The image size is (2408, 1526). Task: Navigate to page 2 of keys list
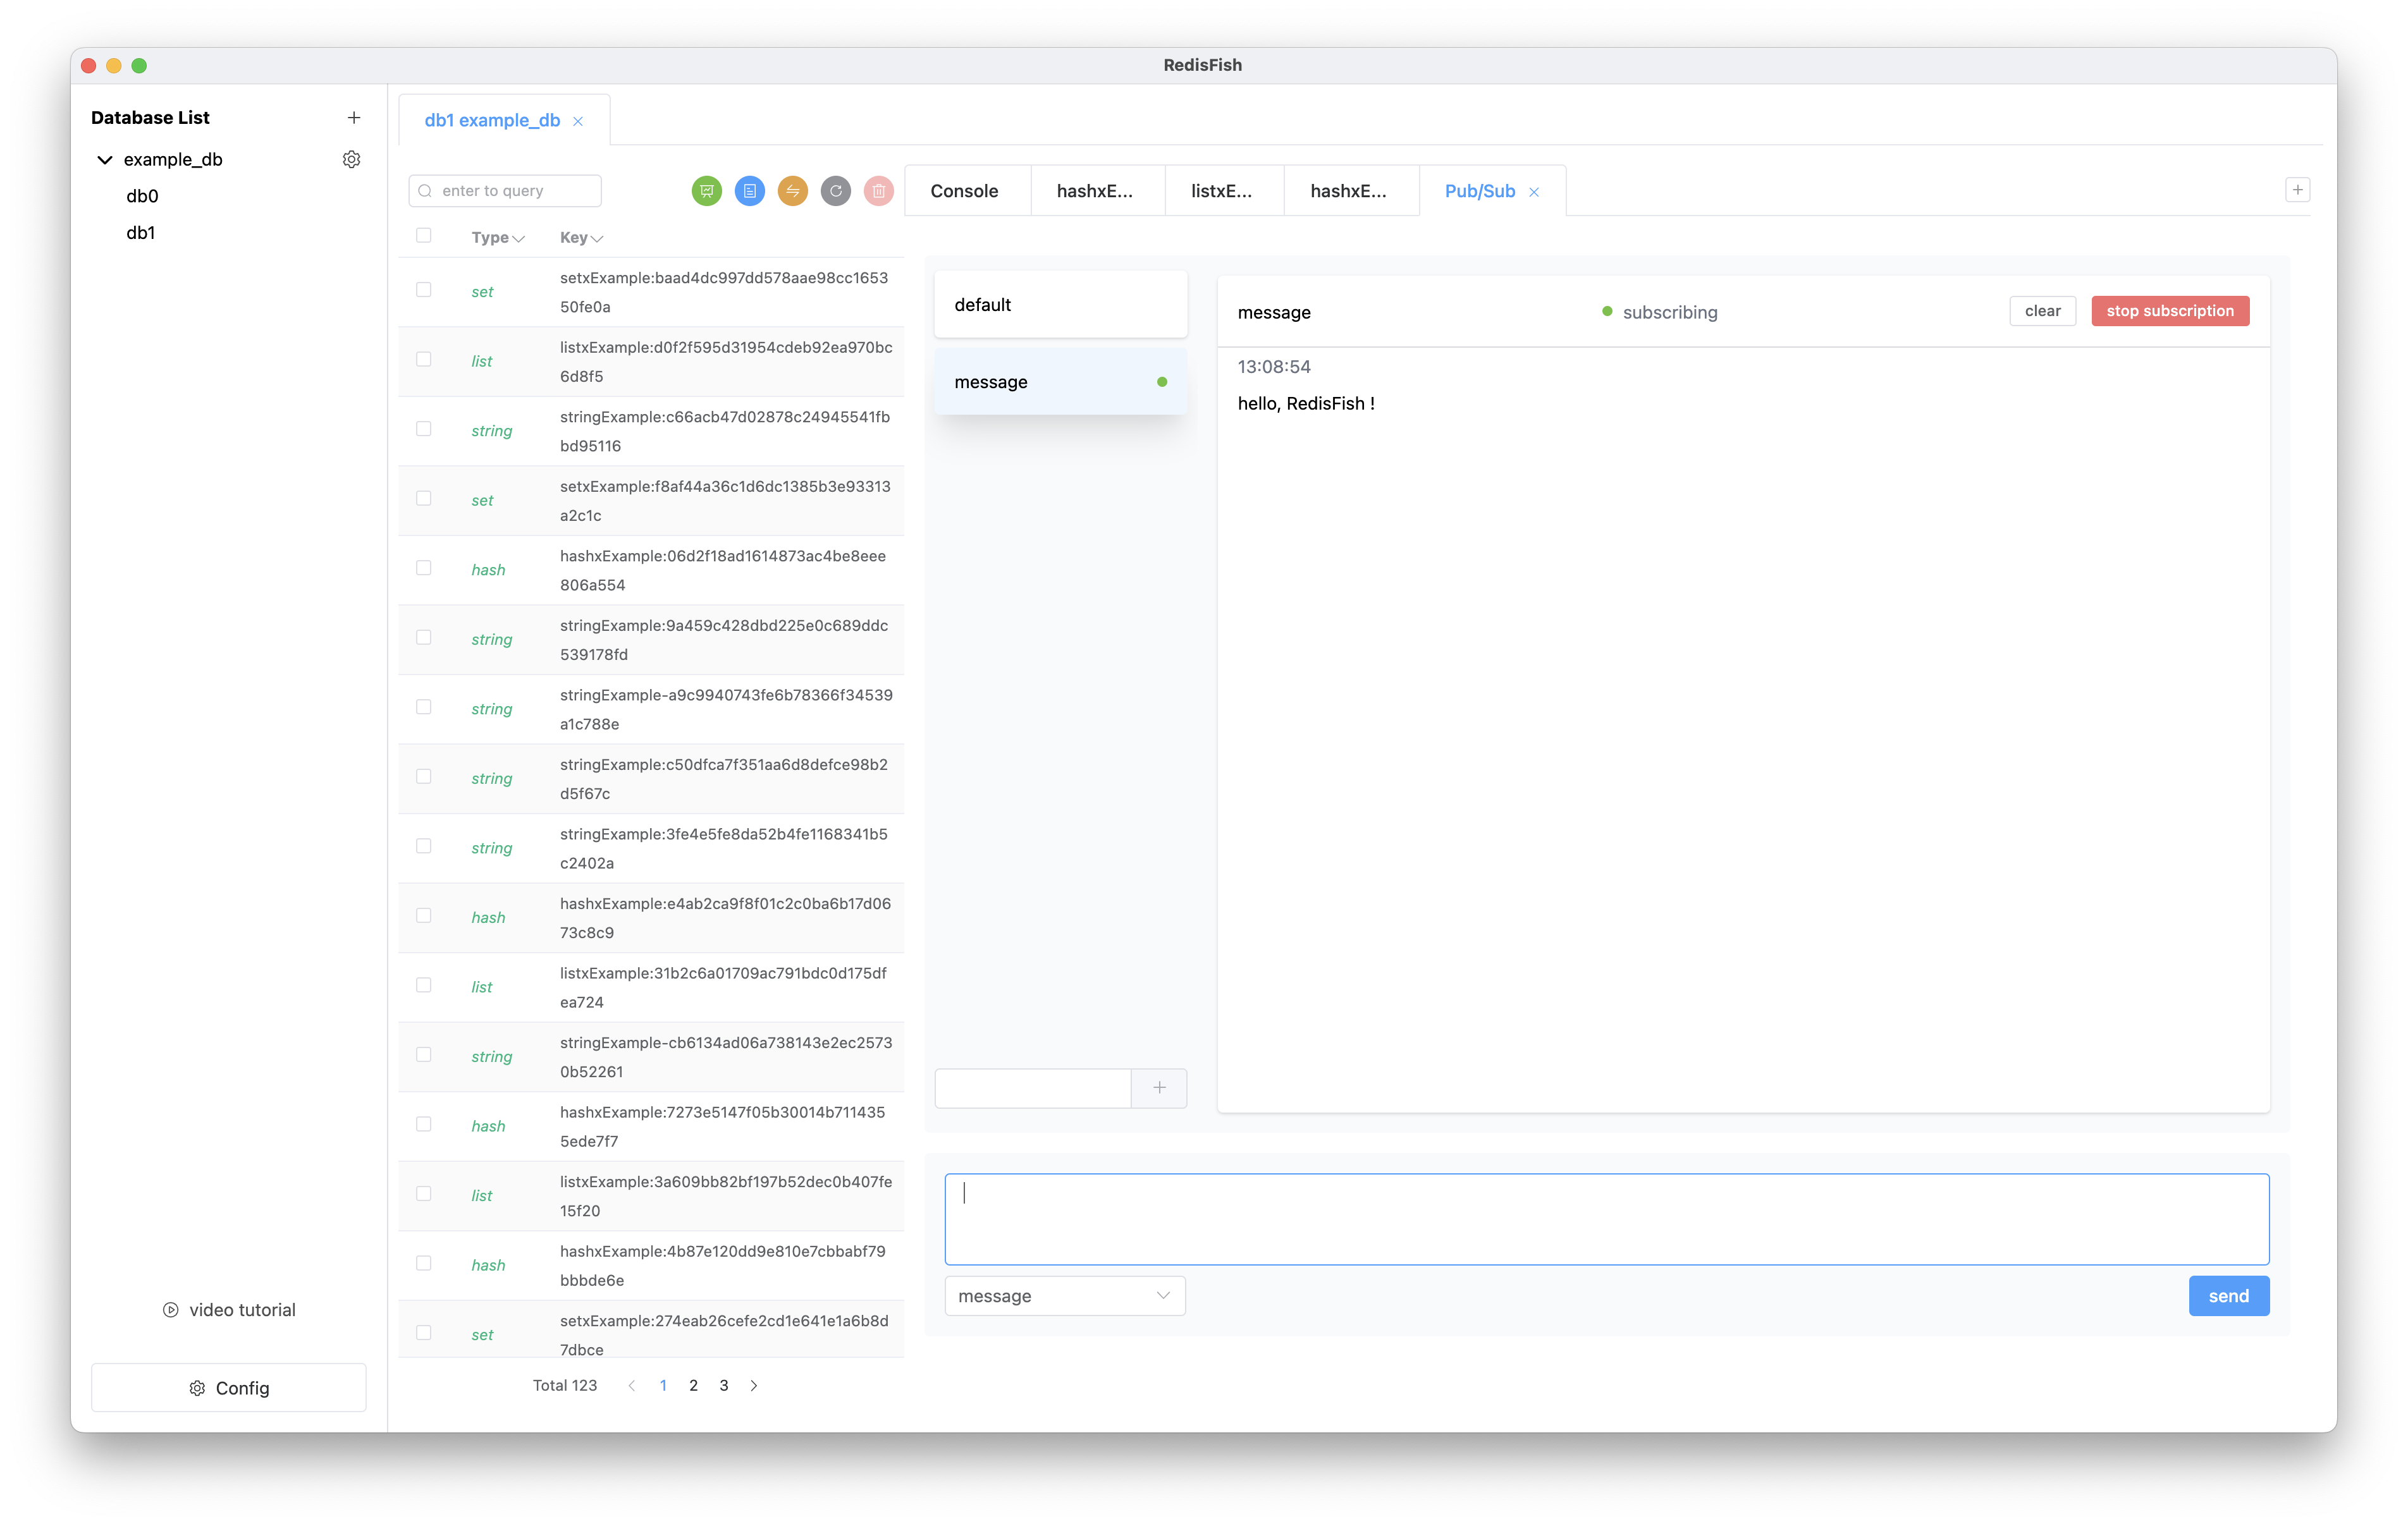click(x=693, y=1384)
